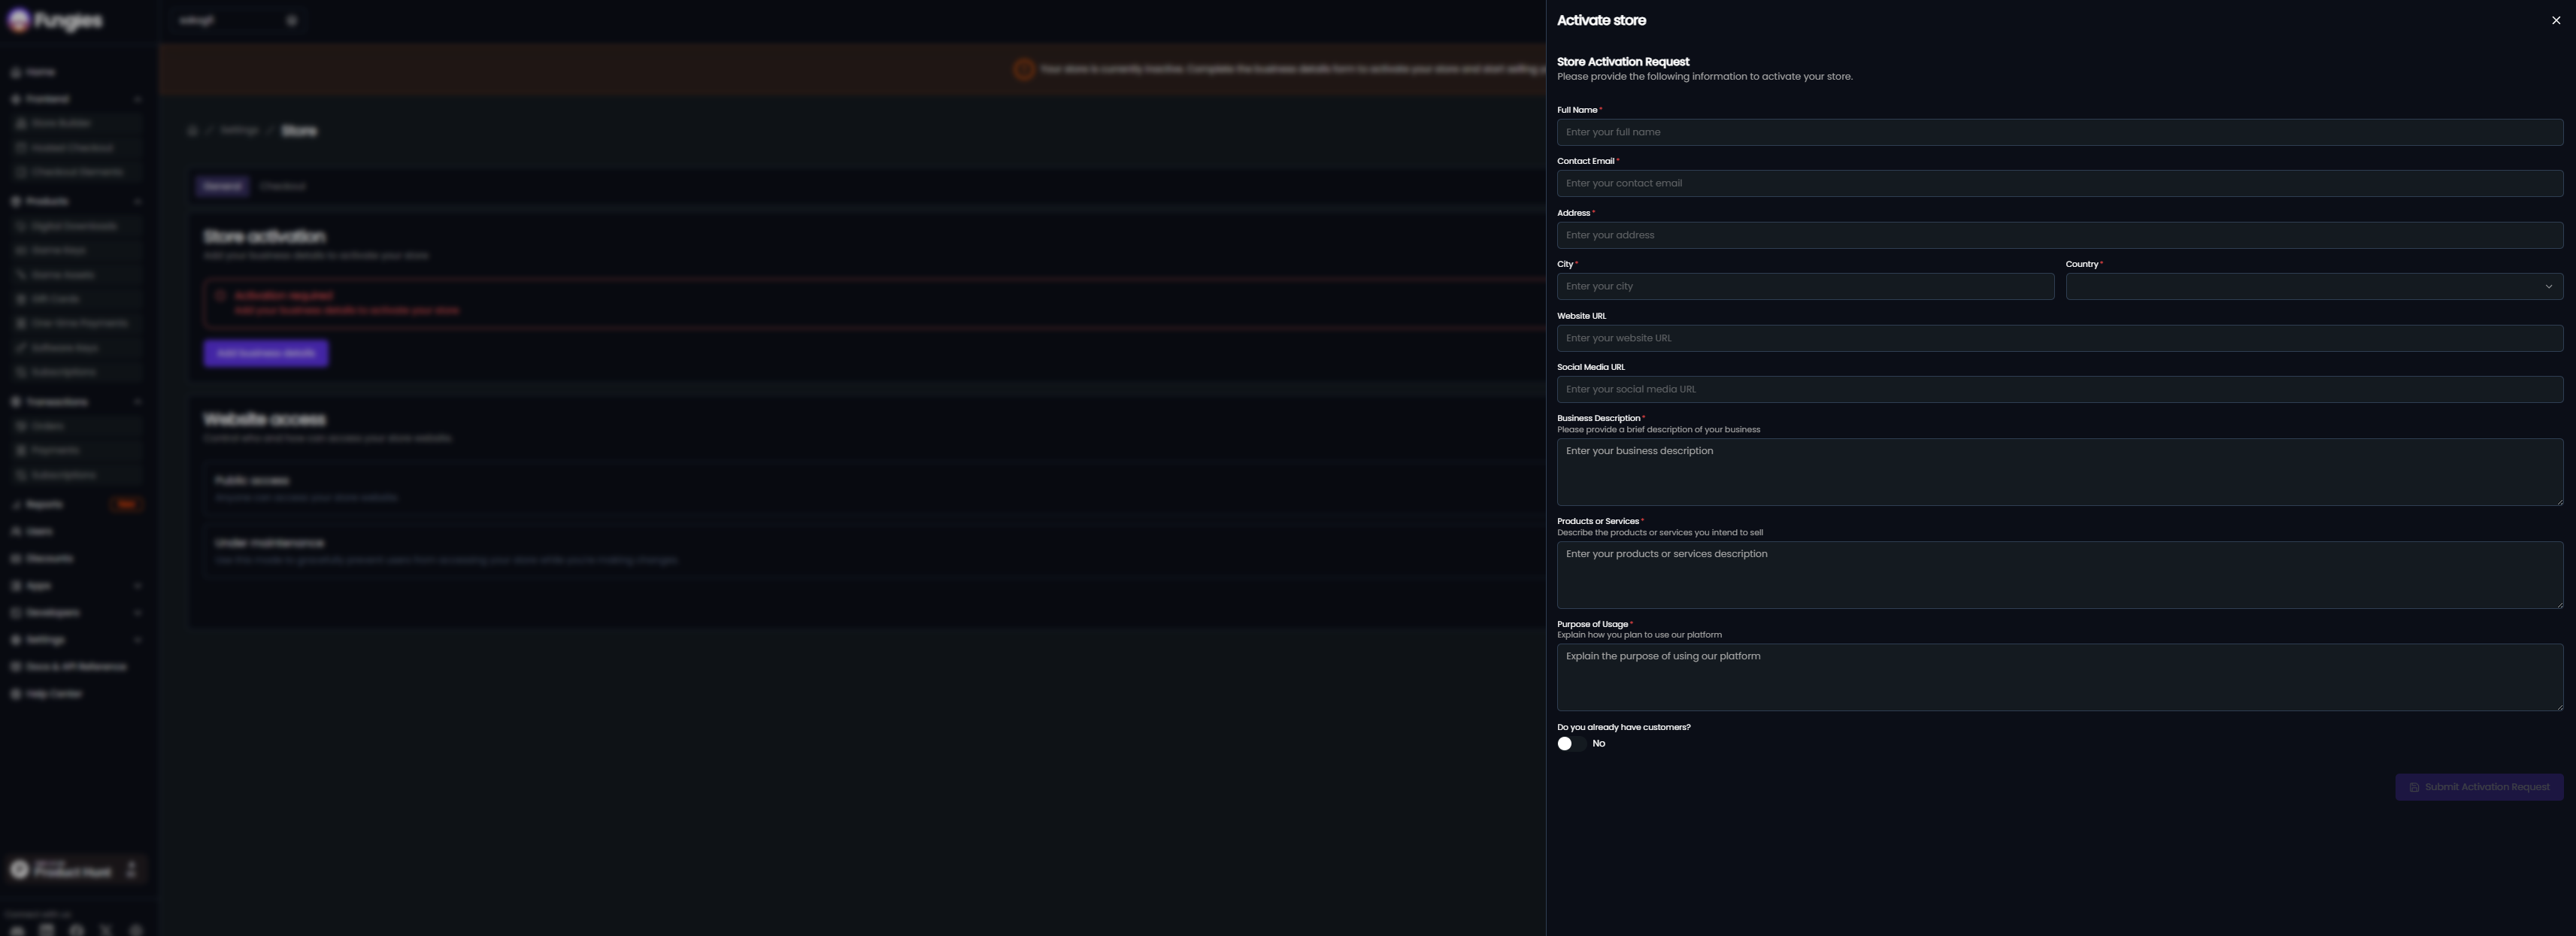Click the Products or Services text area
The height and width of the screenshot is (936, 2576).
tap(2059, 575)
